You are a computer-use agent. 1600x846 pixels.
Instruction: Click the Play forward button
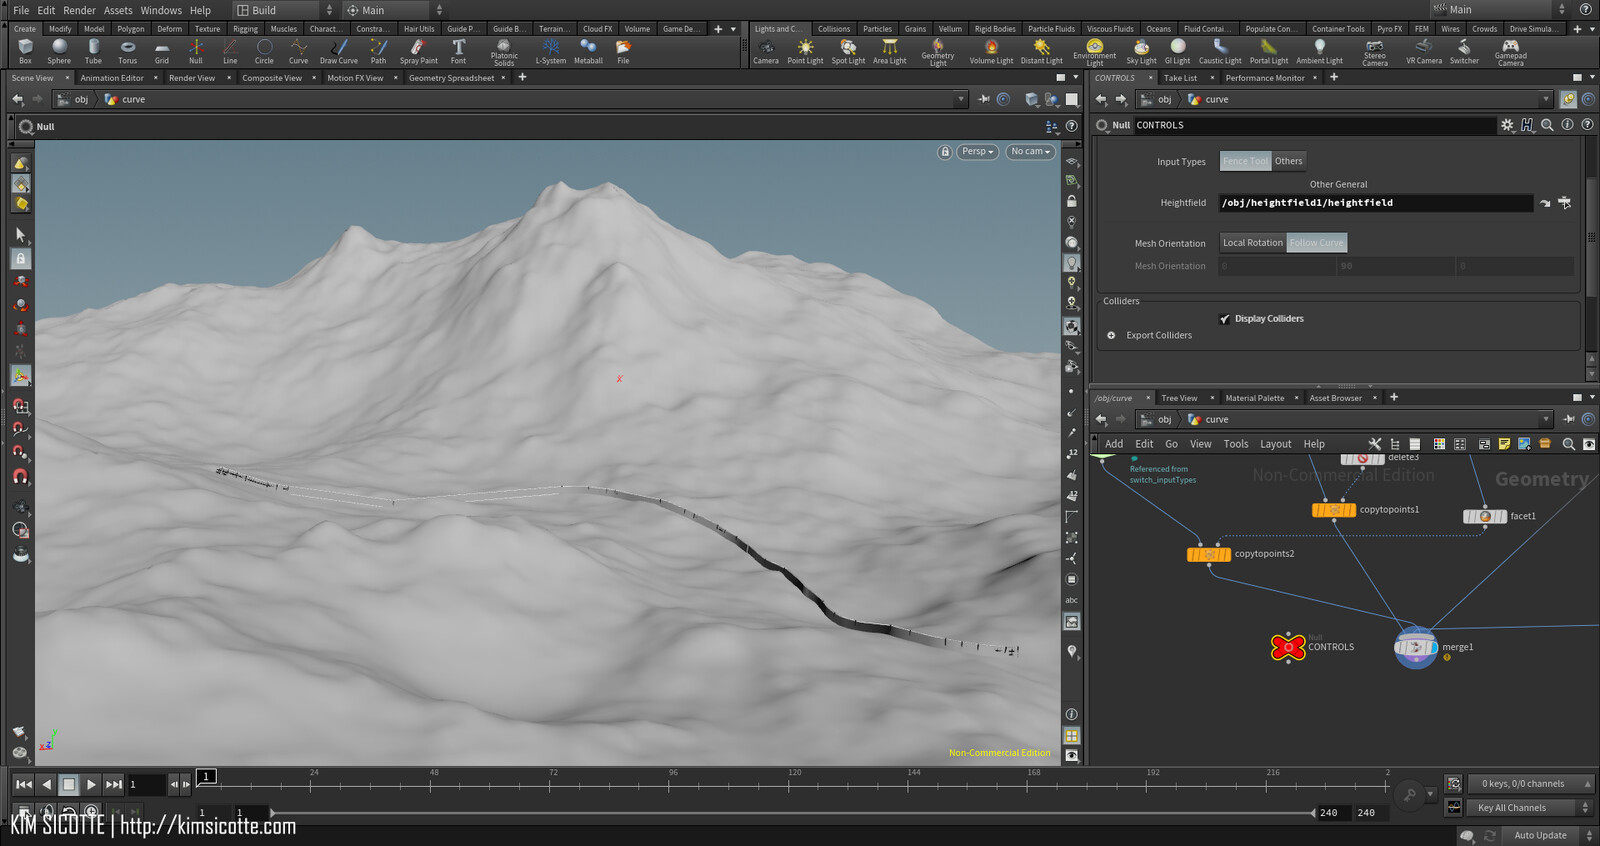(91, 785)
